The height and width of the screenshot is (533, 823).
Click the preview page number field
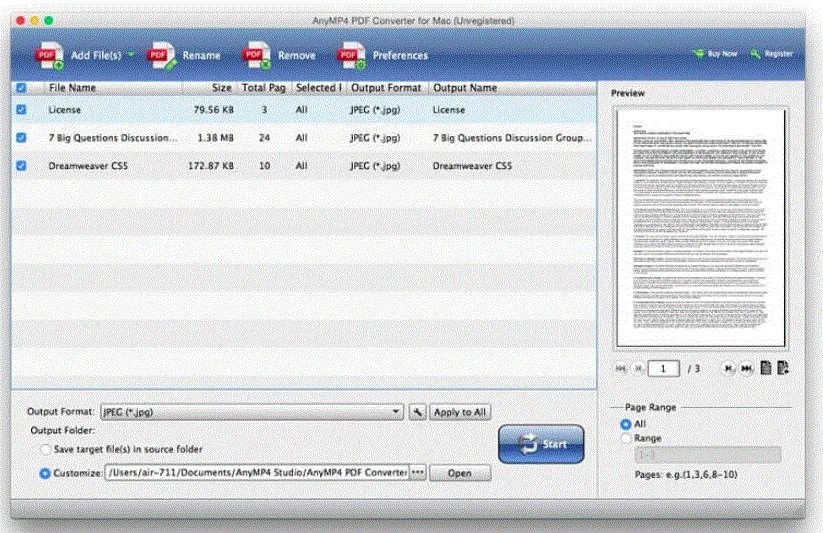[x=663, y=369]
